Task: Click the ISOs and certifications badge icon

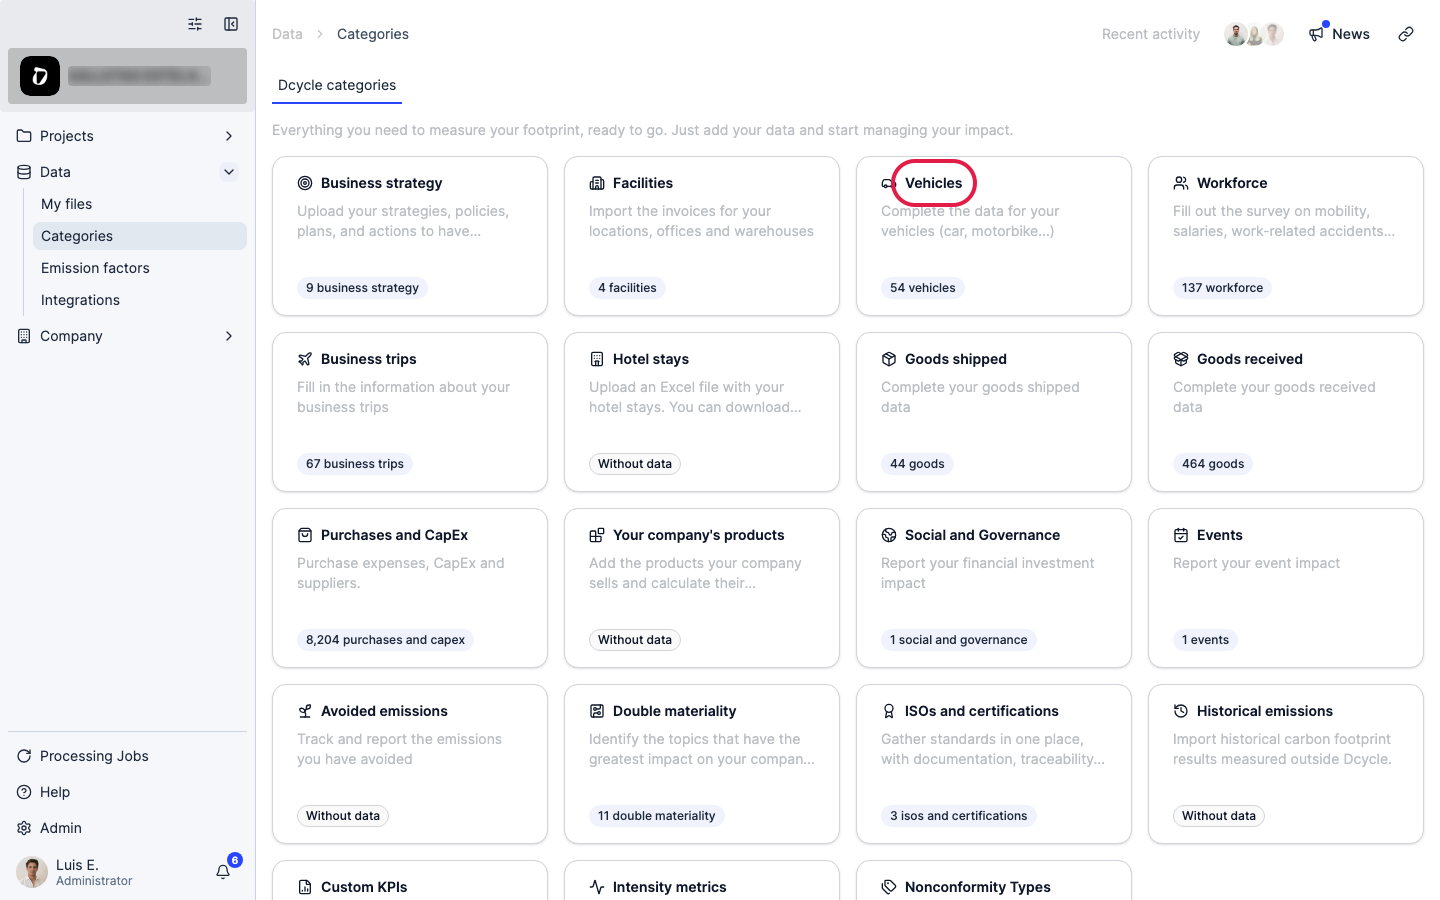Action: click(889, 711)
